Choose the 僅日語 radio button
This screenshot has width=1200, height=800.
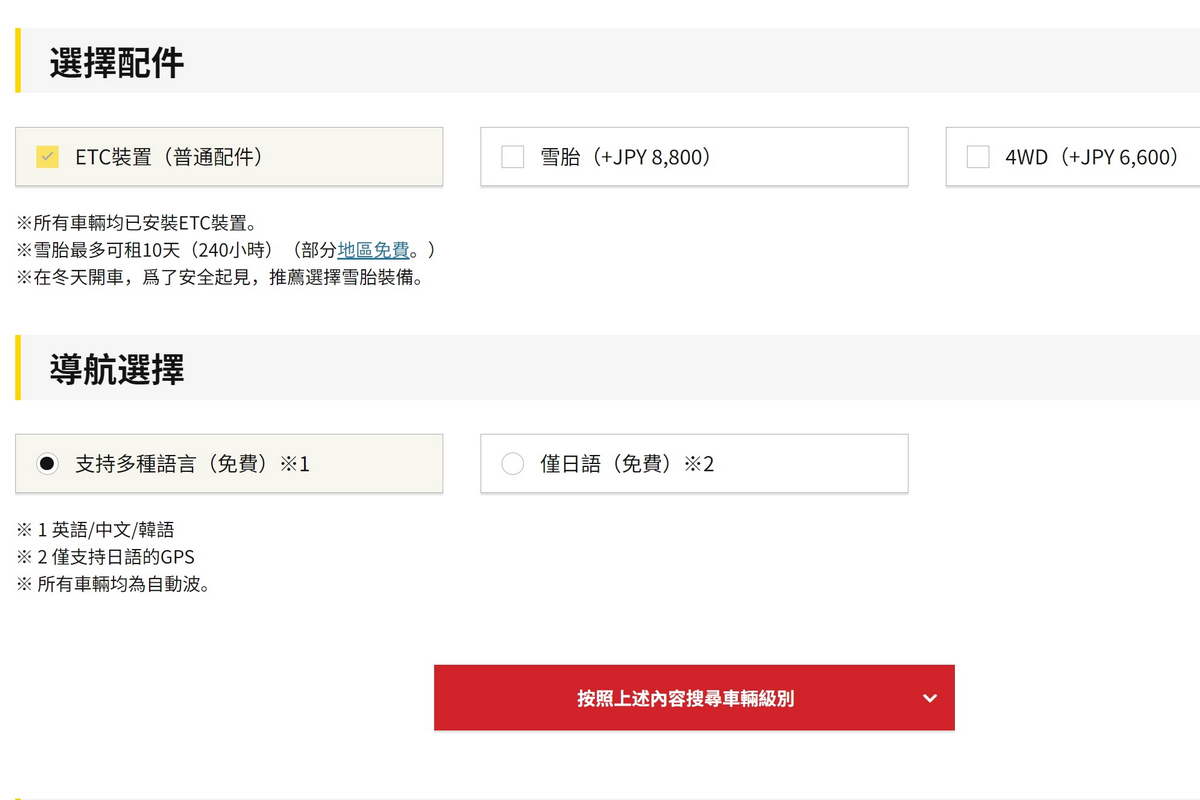(512, 464)
